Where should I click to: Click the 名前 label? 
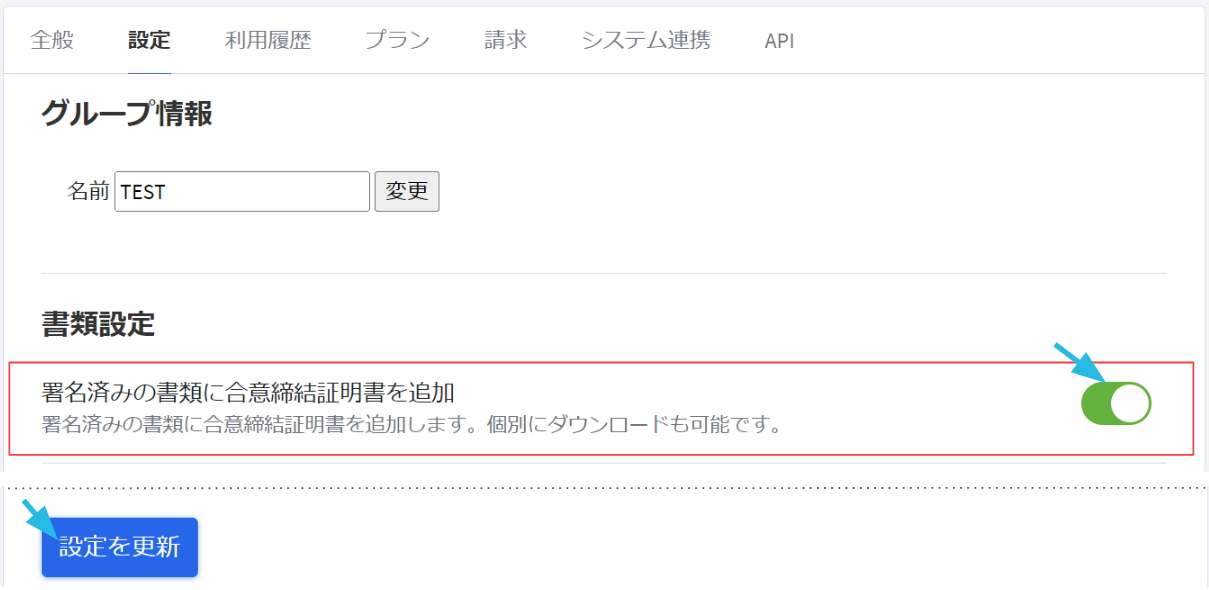(88, 191)
